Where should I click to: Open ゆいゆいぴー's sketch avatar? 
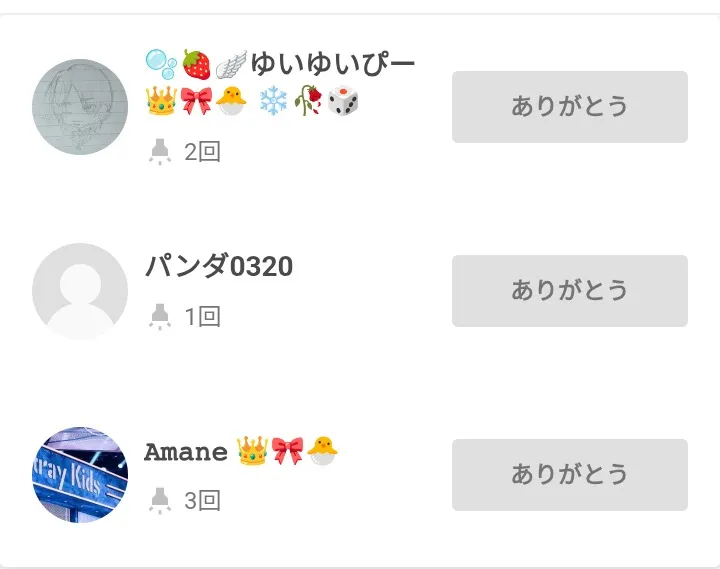pyautogui.click(x=80, y=106)
